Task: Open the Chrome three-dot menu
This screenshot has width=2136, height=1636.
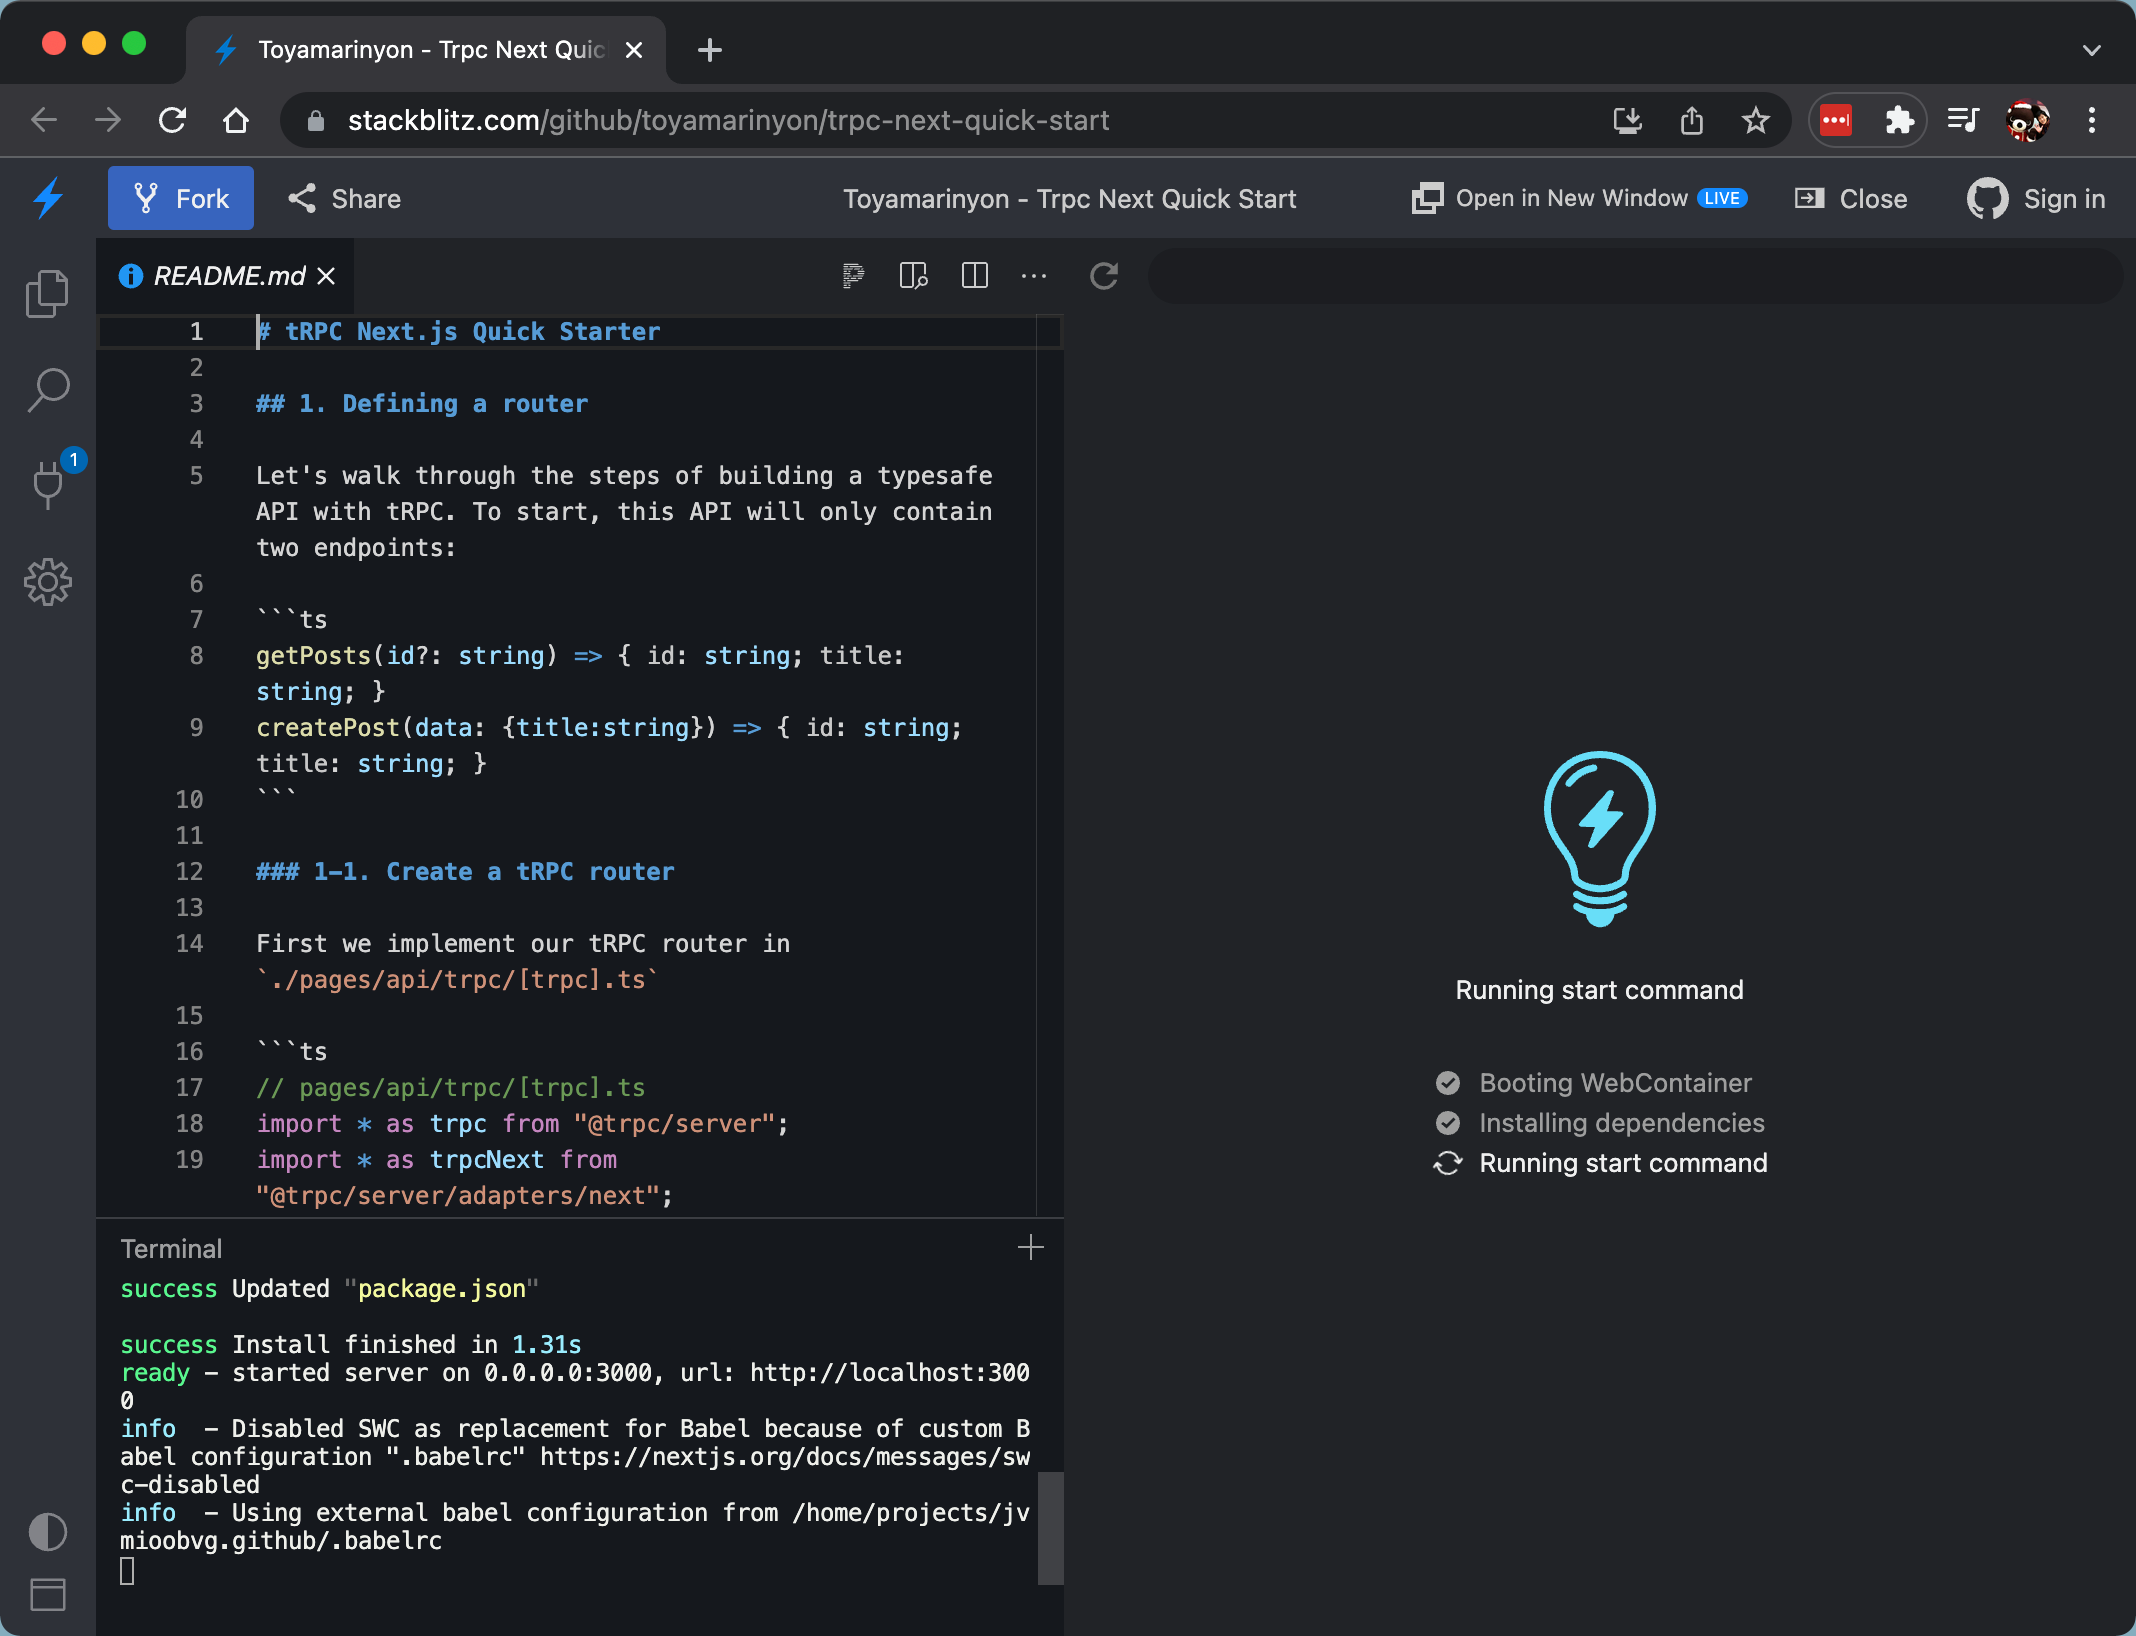Action: [x=2091, y=121]
